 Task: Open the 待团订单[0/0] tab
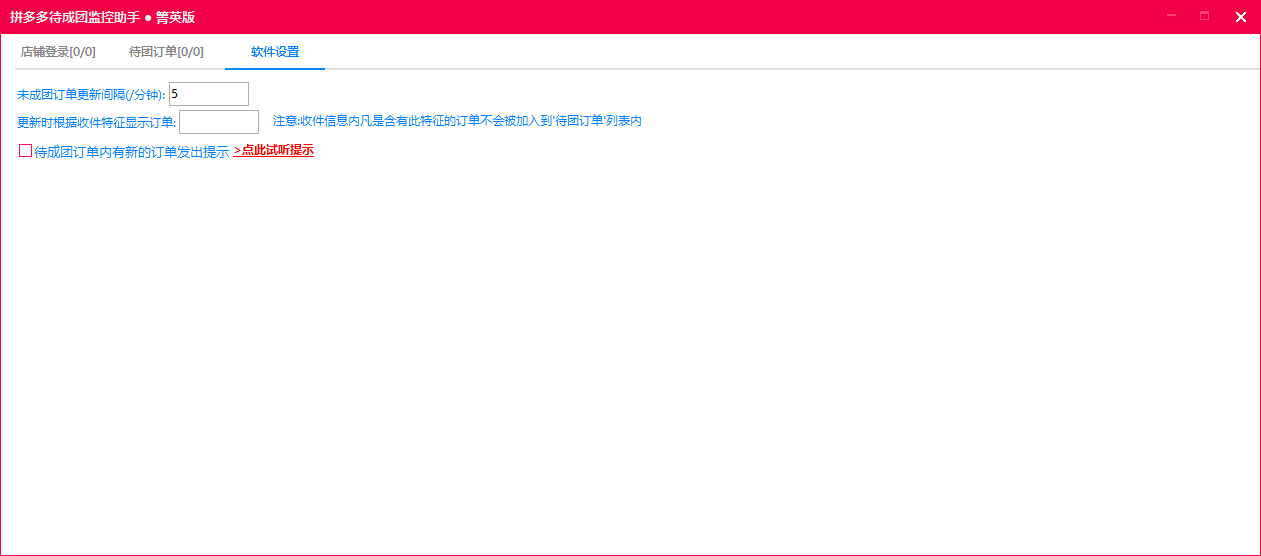tap(166, 52)
